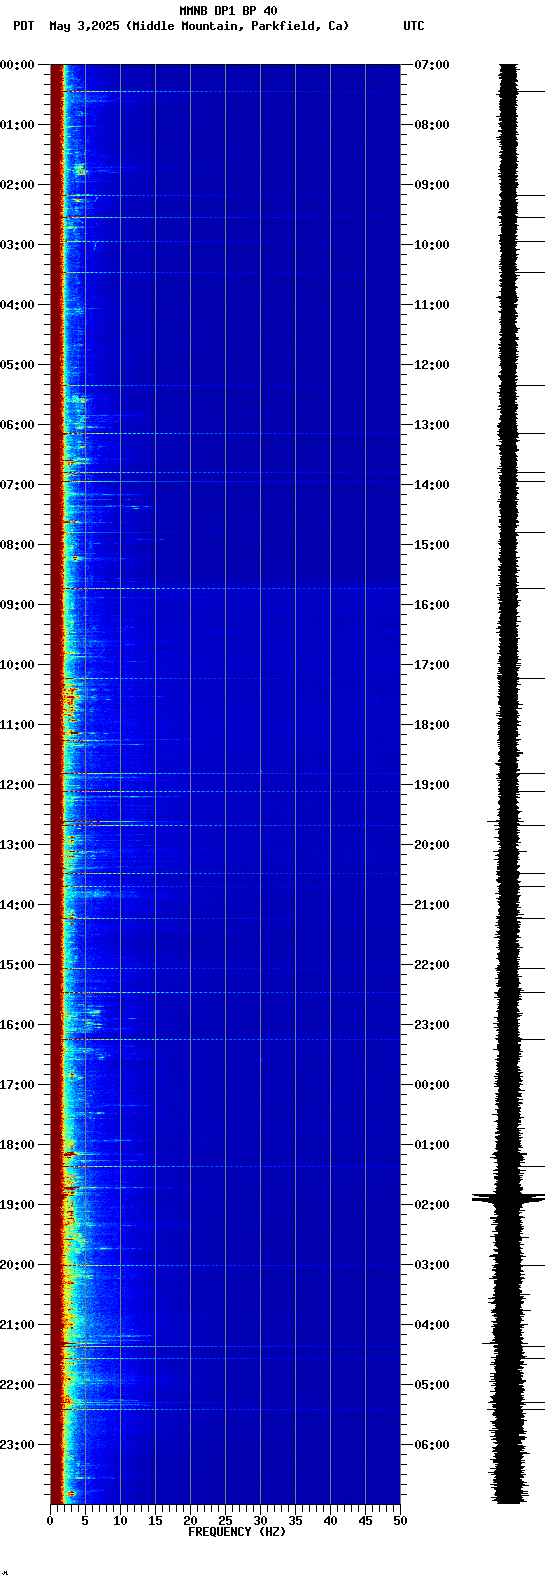Click the frequency tick label "40"
Image resolution: width=552 pixels, height=1584 pixels.
click(x=330, y=1521)
